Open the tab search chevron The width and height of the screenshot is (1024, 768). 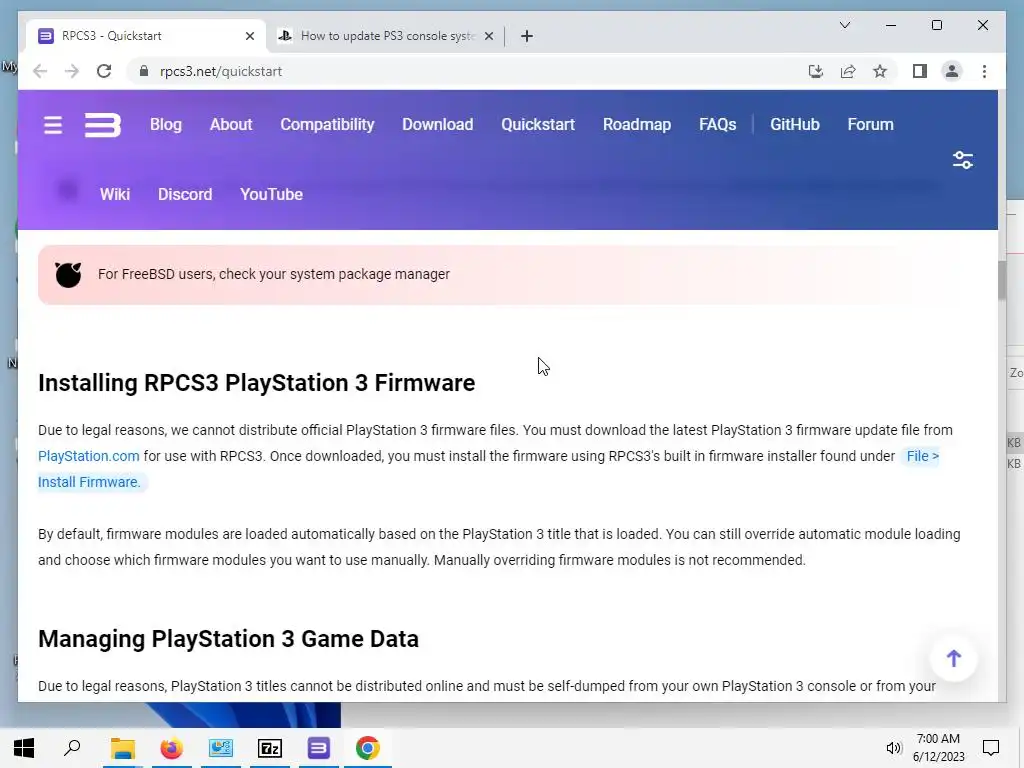844,25
